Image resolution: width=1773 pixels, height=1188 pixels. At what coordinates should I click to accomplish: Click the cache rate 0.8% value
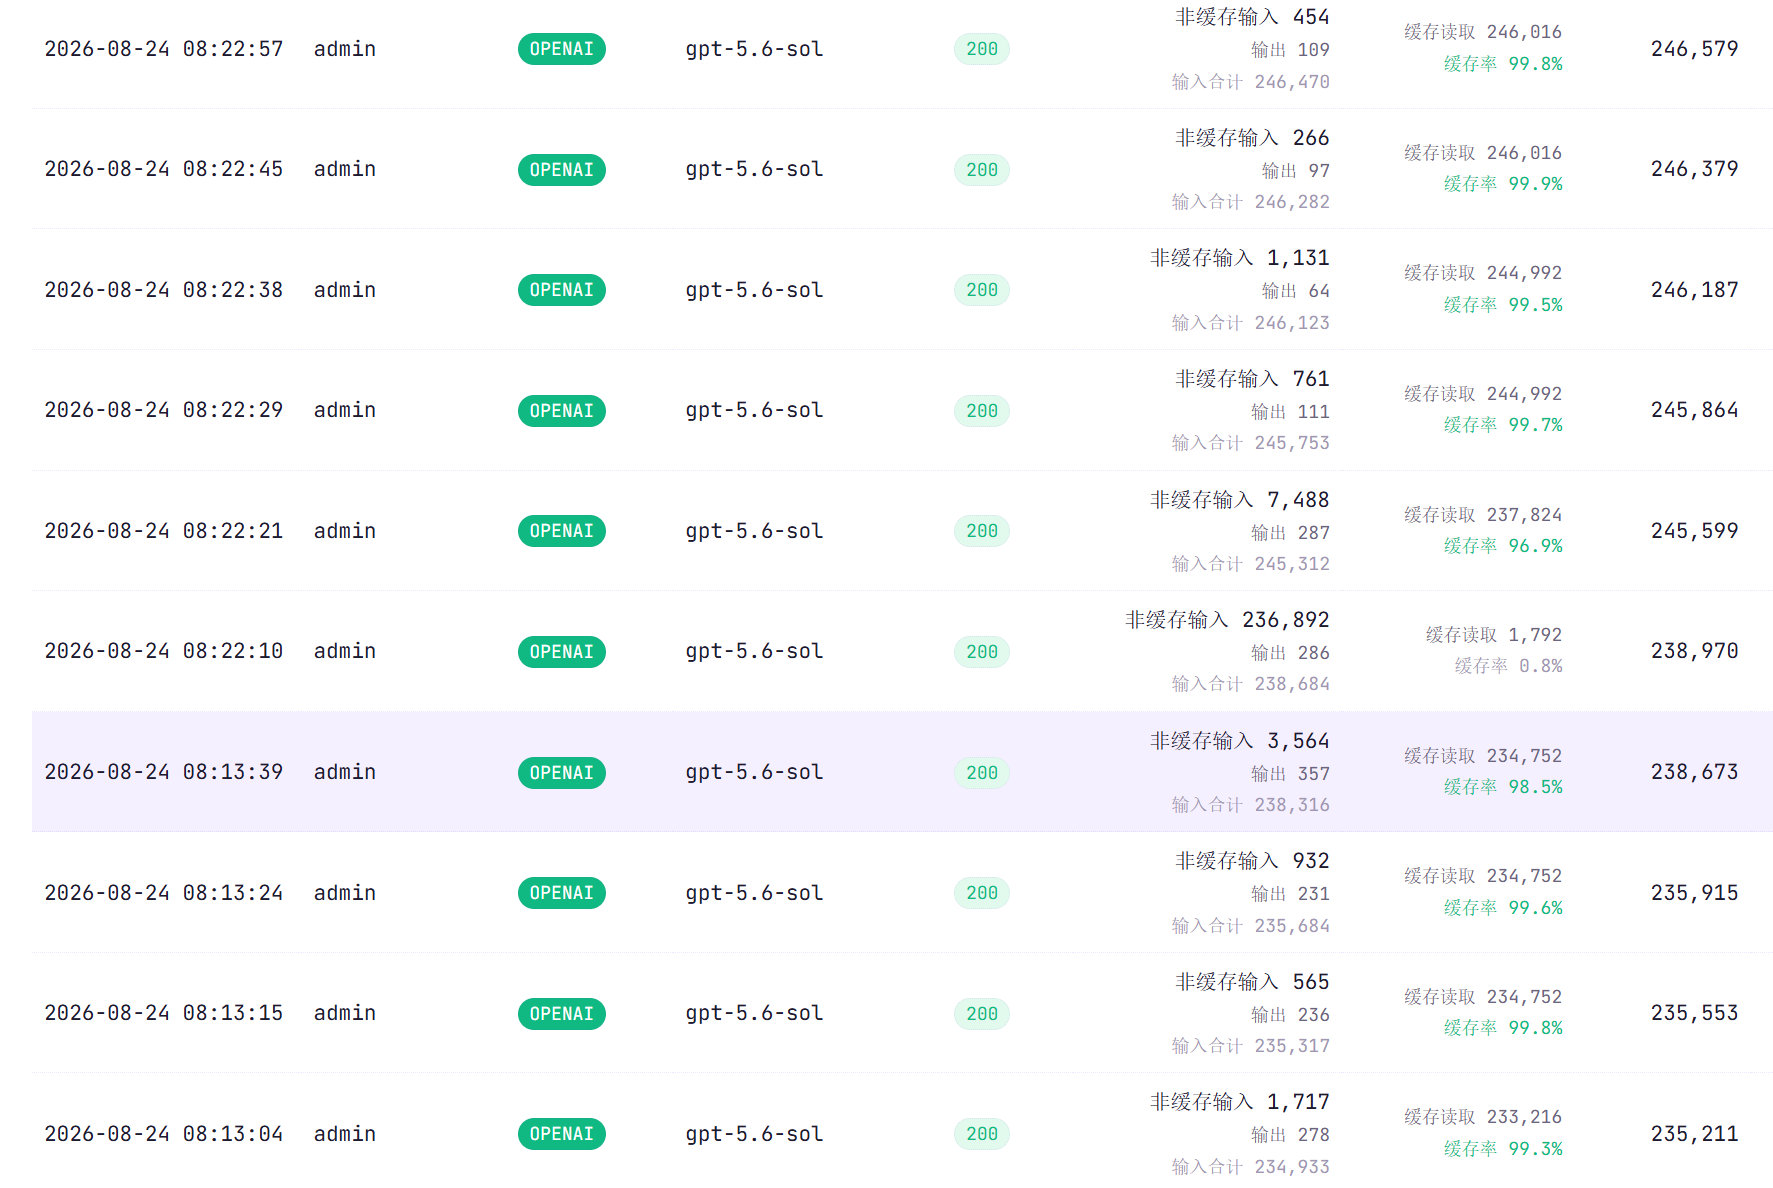coord(1540,666)
